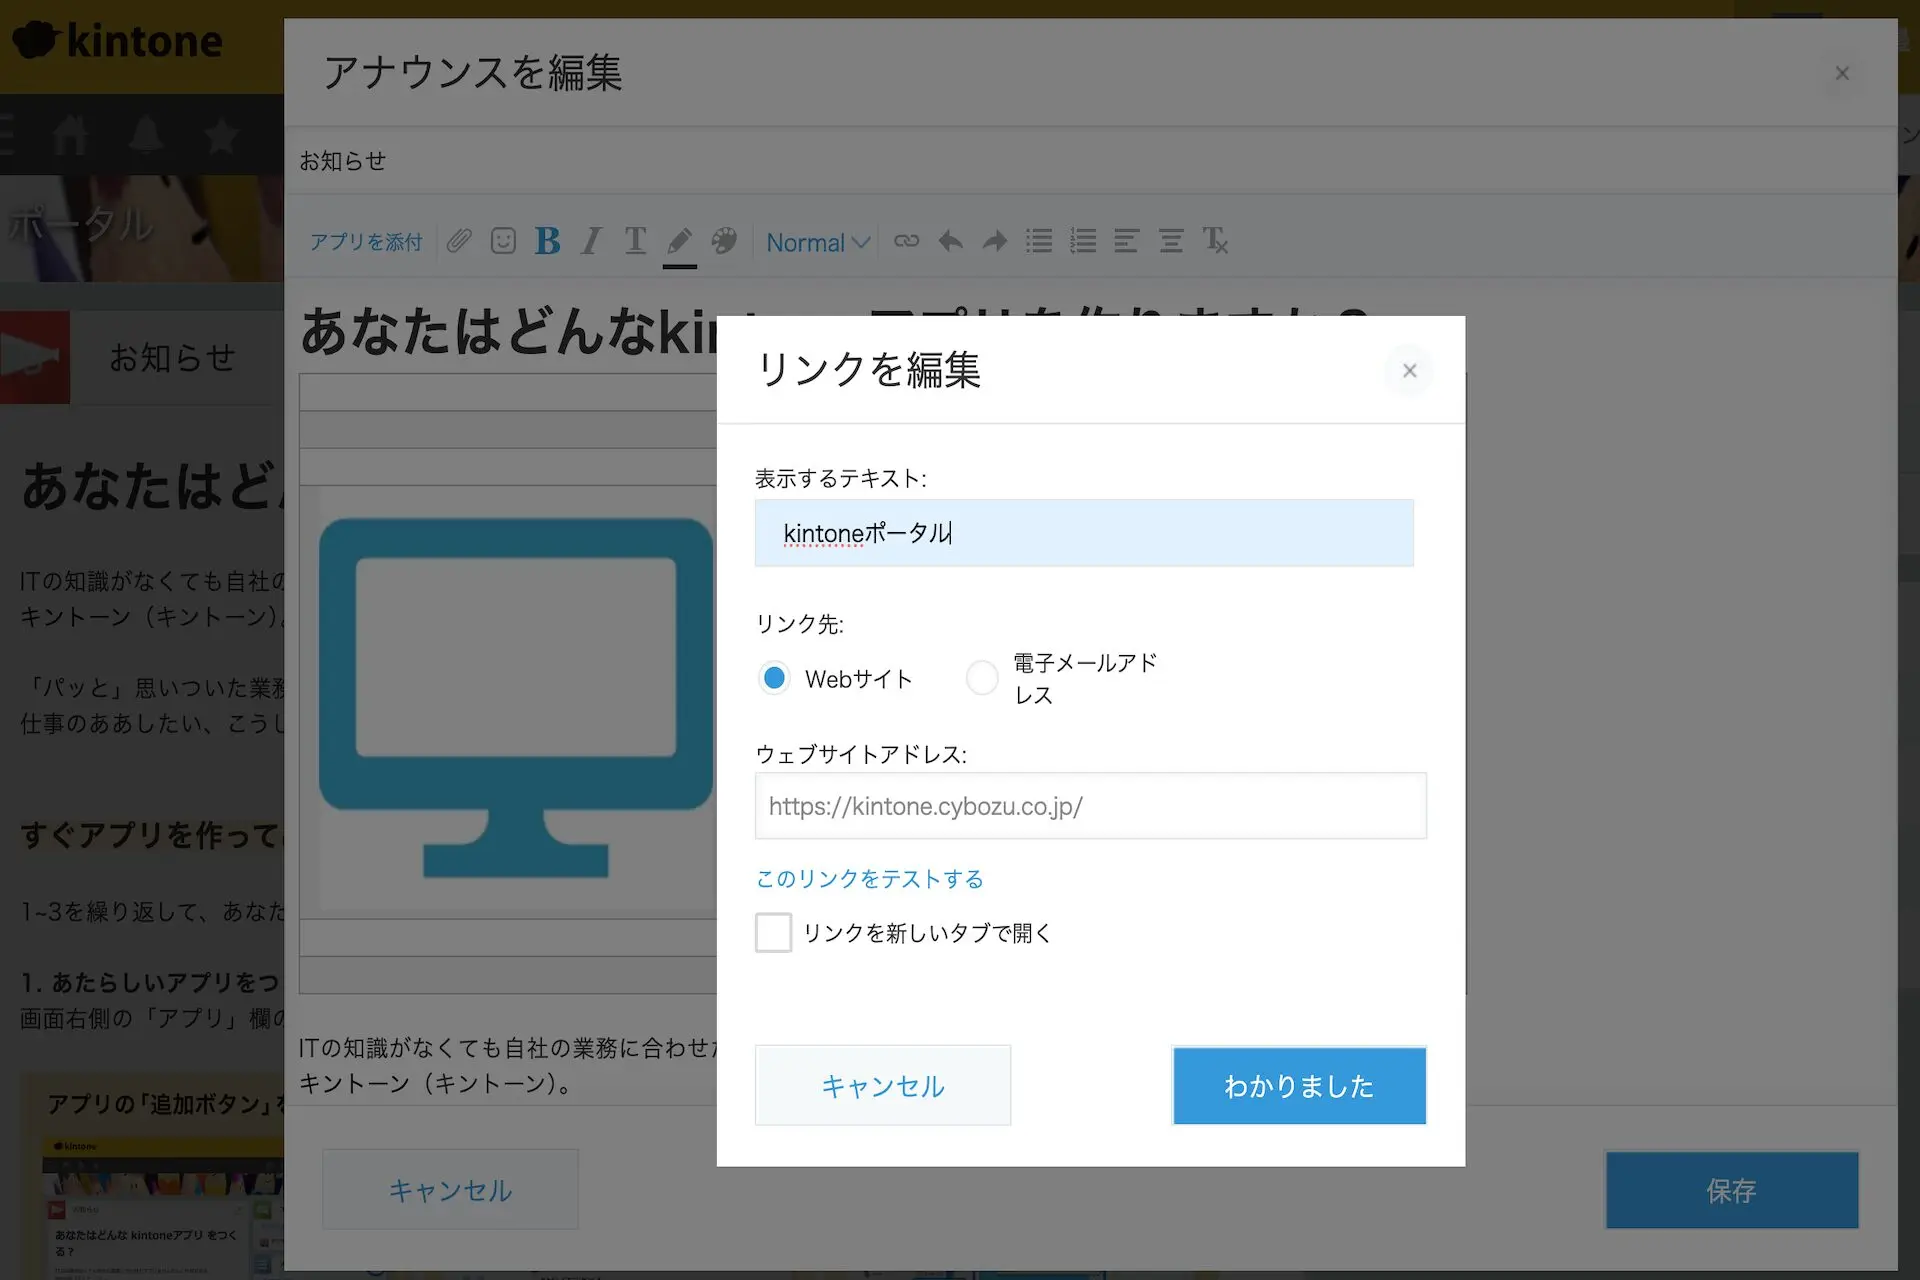Go to the portal home icon
The height and width of the screenshot is (1280, 1920).
point(70,134)
